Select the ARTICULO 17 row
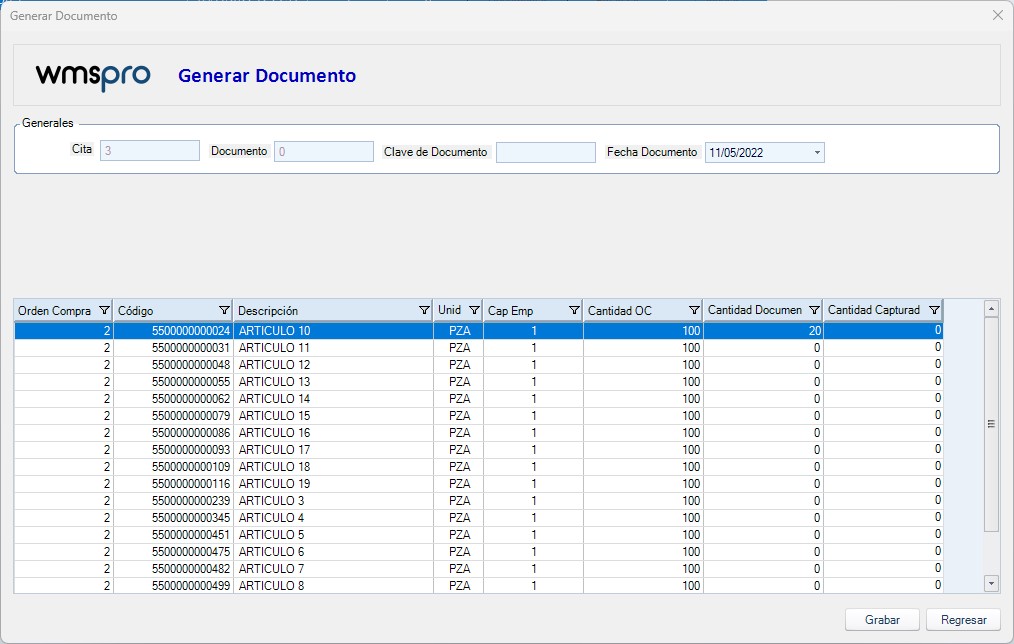This screenshot has height=644, width=1014. (479, 449)
